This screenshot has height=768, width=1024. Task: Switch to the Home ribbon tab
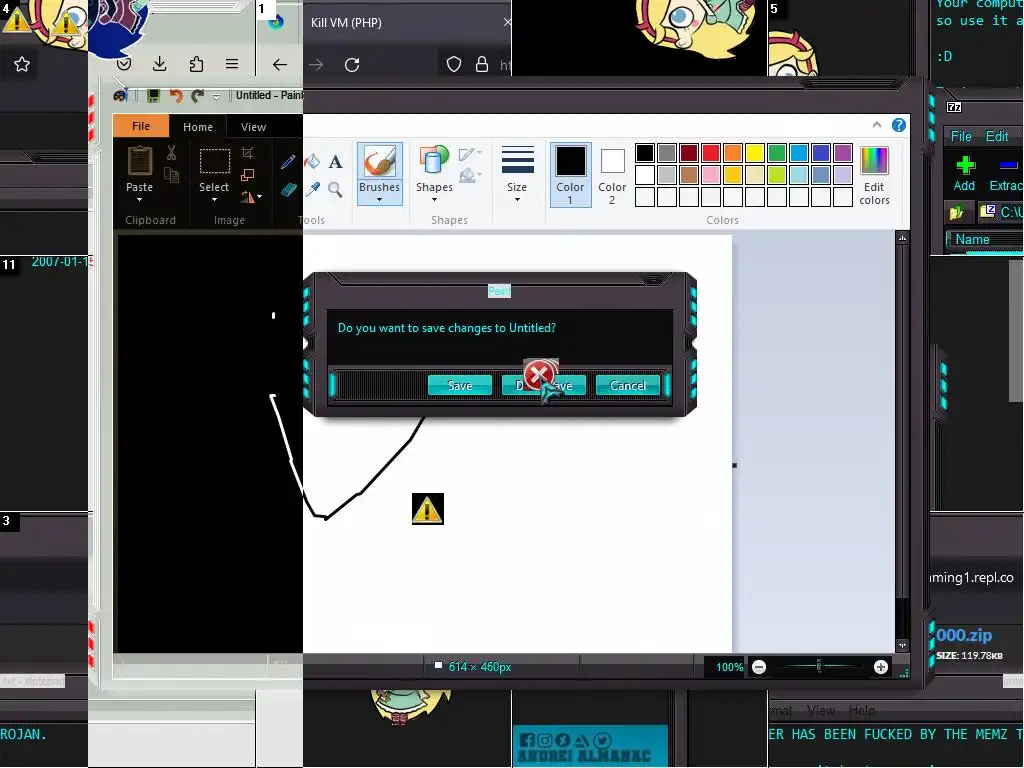pos(198,127)
